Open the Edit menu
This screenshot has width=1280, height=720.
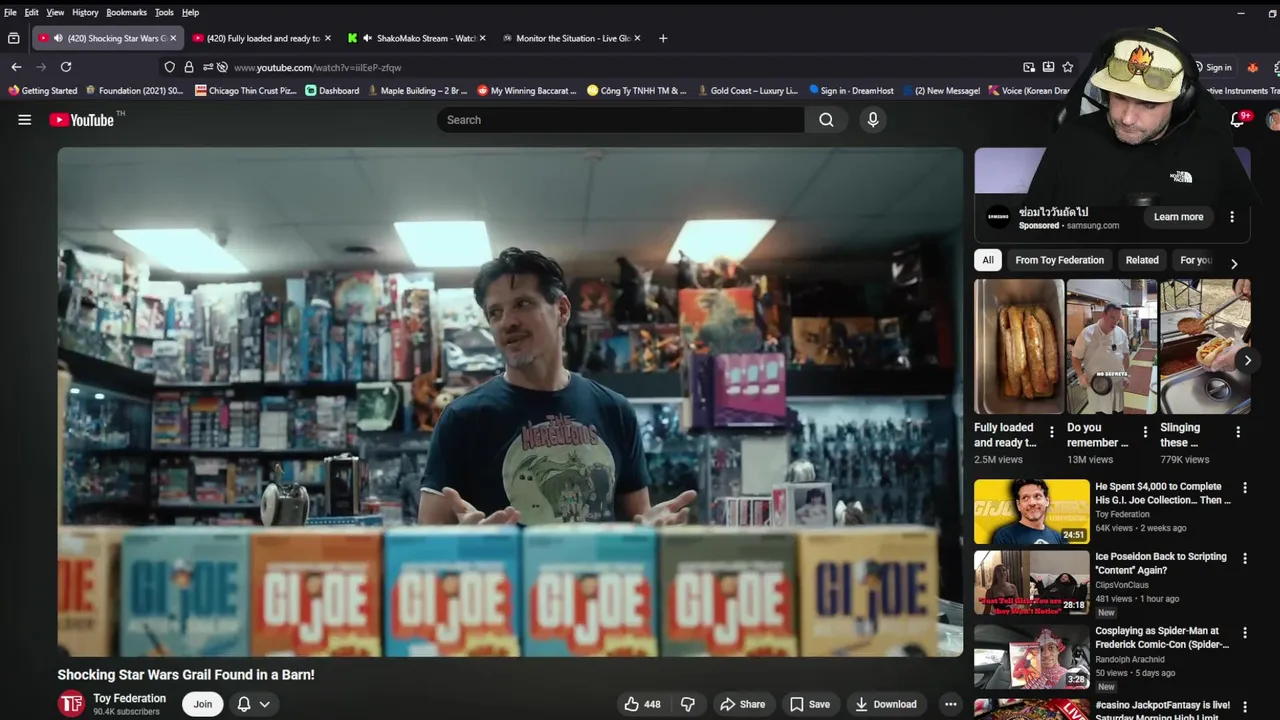coord(32,12)
